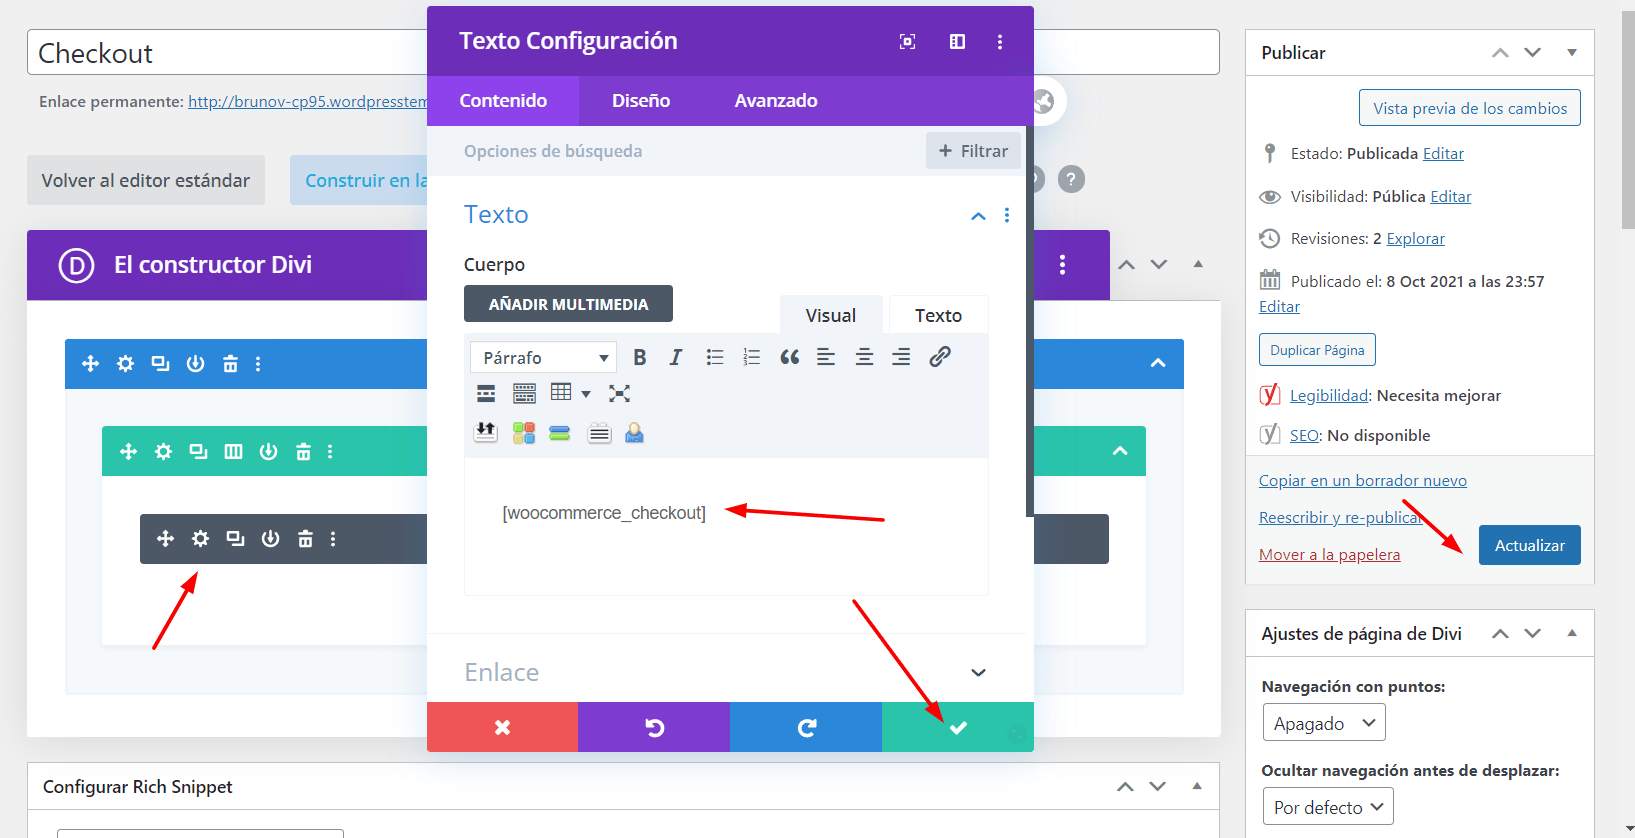Save module changes with green checkmark
Screen dimensions: 1635x838
(958, 727)
